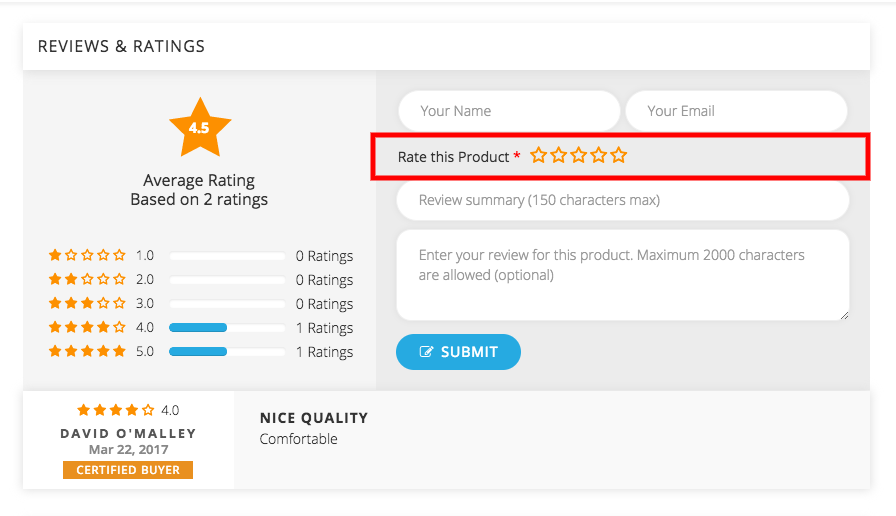
Task: Click the Nice Quality review title
Action: [314, 418]
